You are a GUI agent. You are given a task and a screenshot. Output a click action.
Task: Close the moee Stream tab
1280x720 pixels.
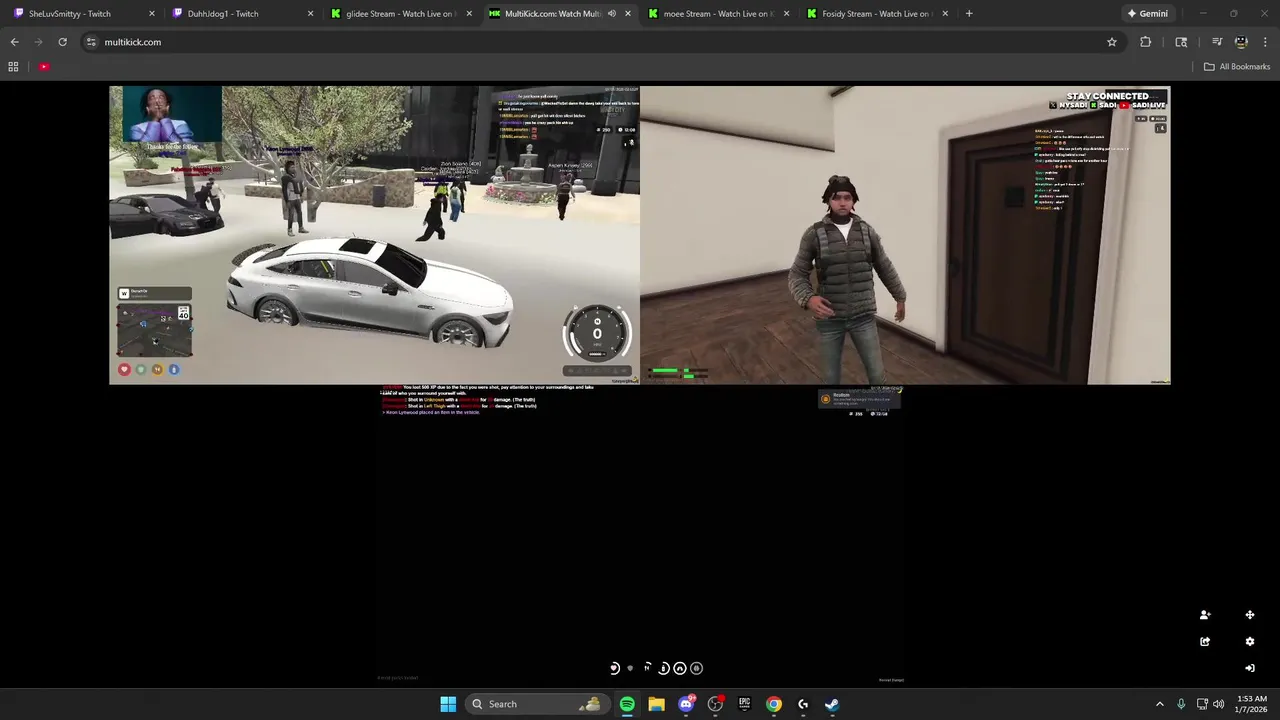click(x=786, y=14)
